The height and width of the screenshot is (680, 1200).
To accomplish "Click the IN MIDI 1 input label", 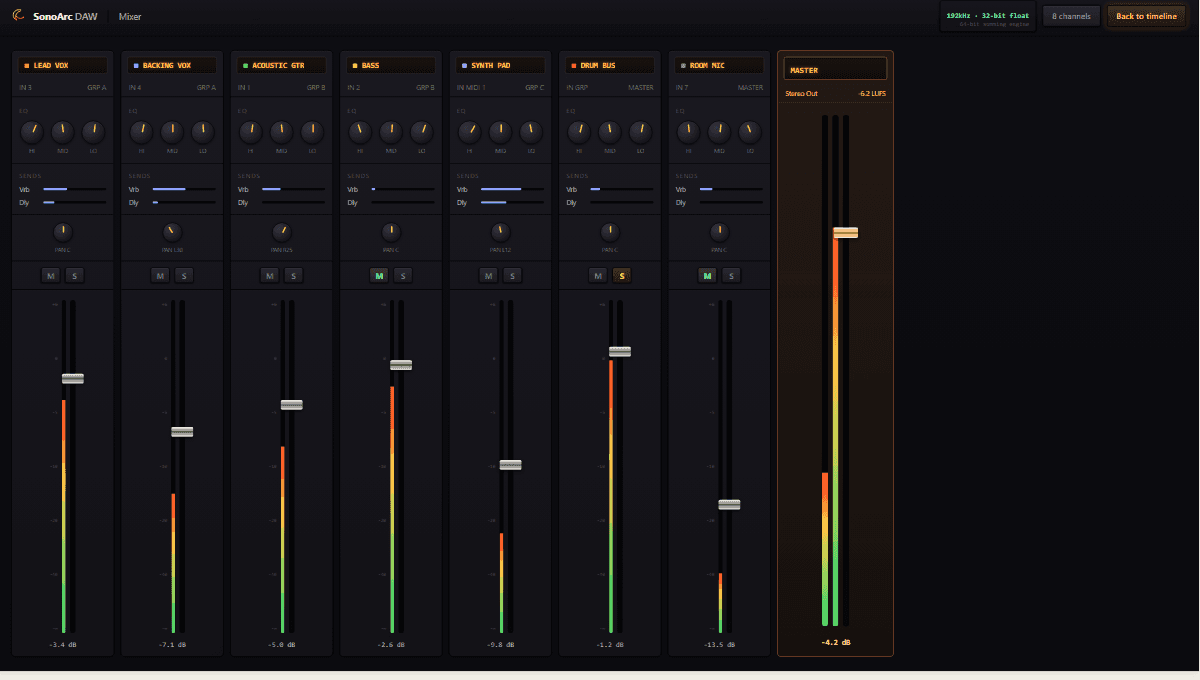I will (471, 88).
